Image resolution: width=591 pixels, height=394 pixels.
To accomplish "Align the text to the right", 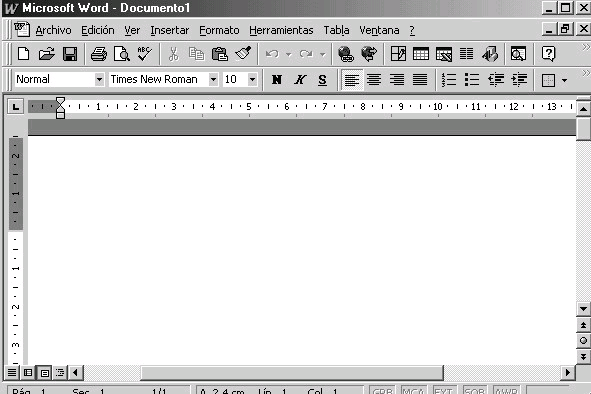I will coord(397,80).
